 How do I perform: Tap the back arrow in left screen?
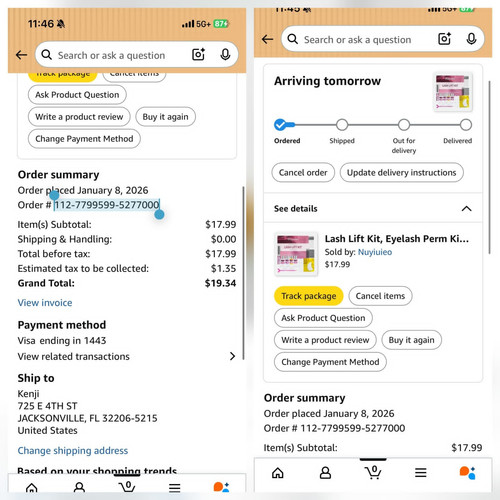[x=22, y=55]
